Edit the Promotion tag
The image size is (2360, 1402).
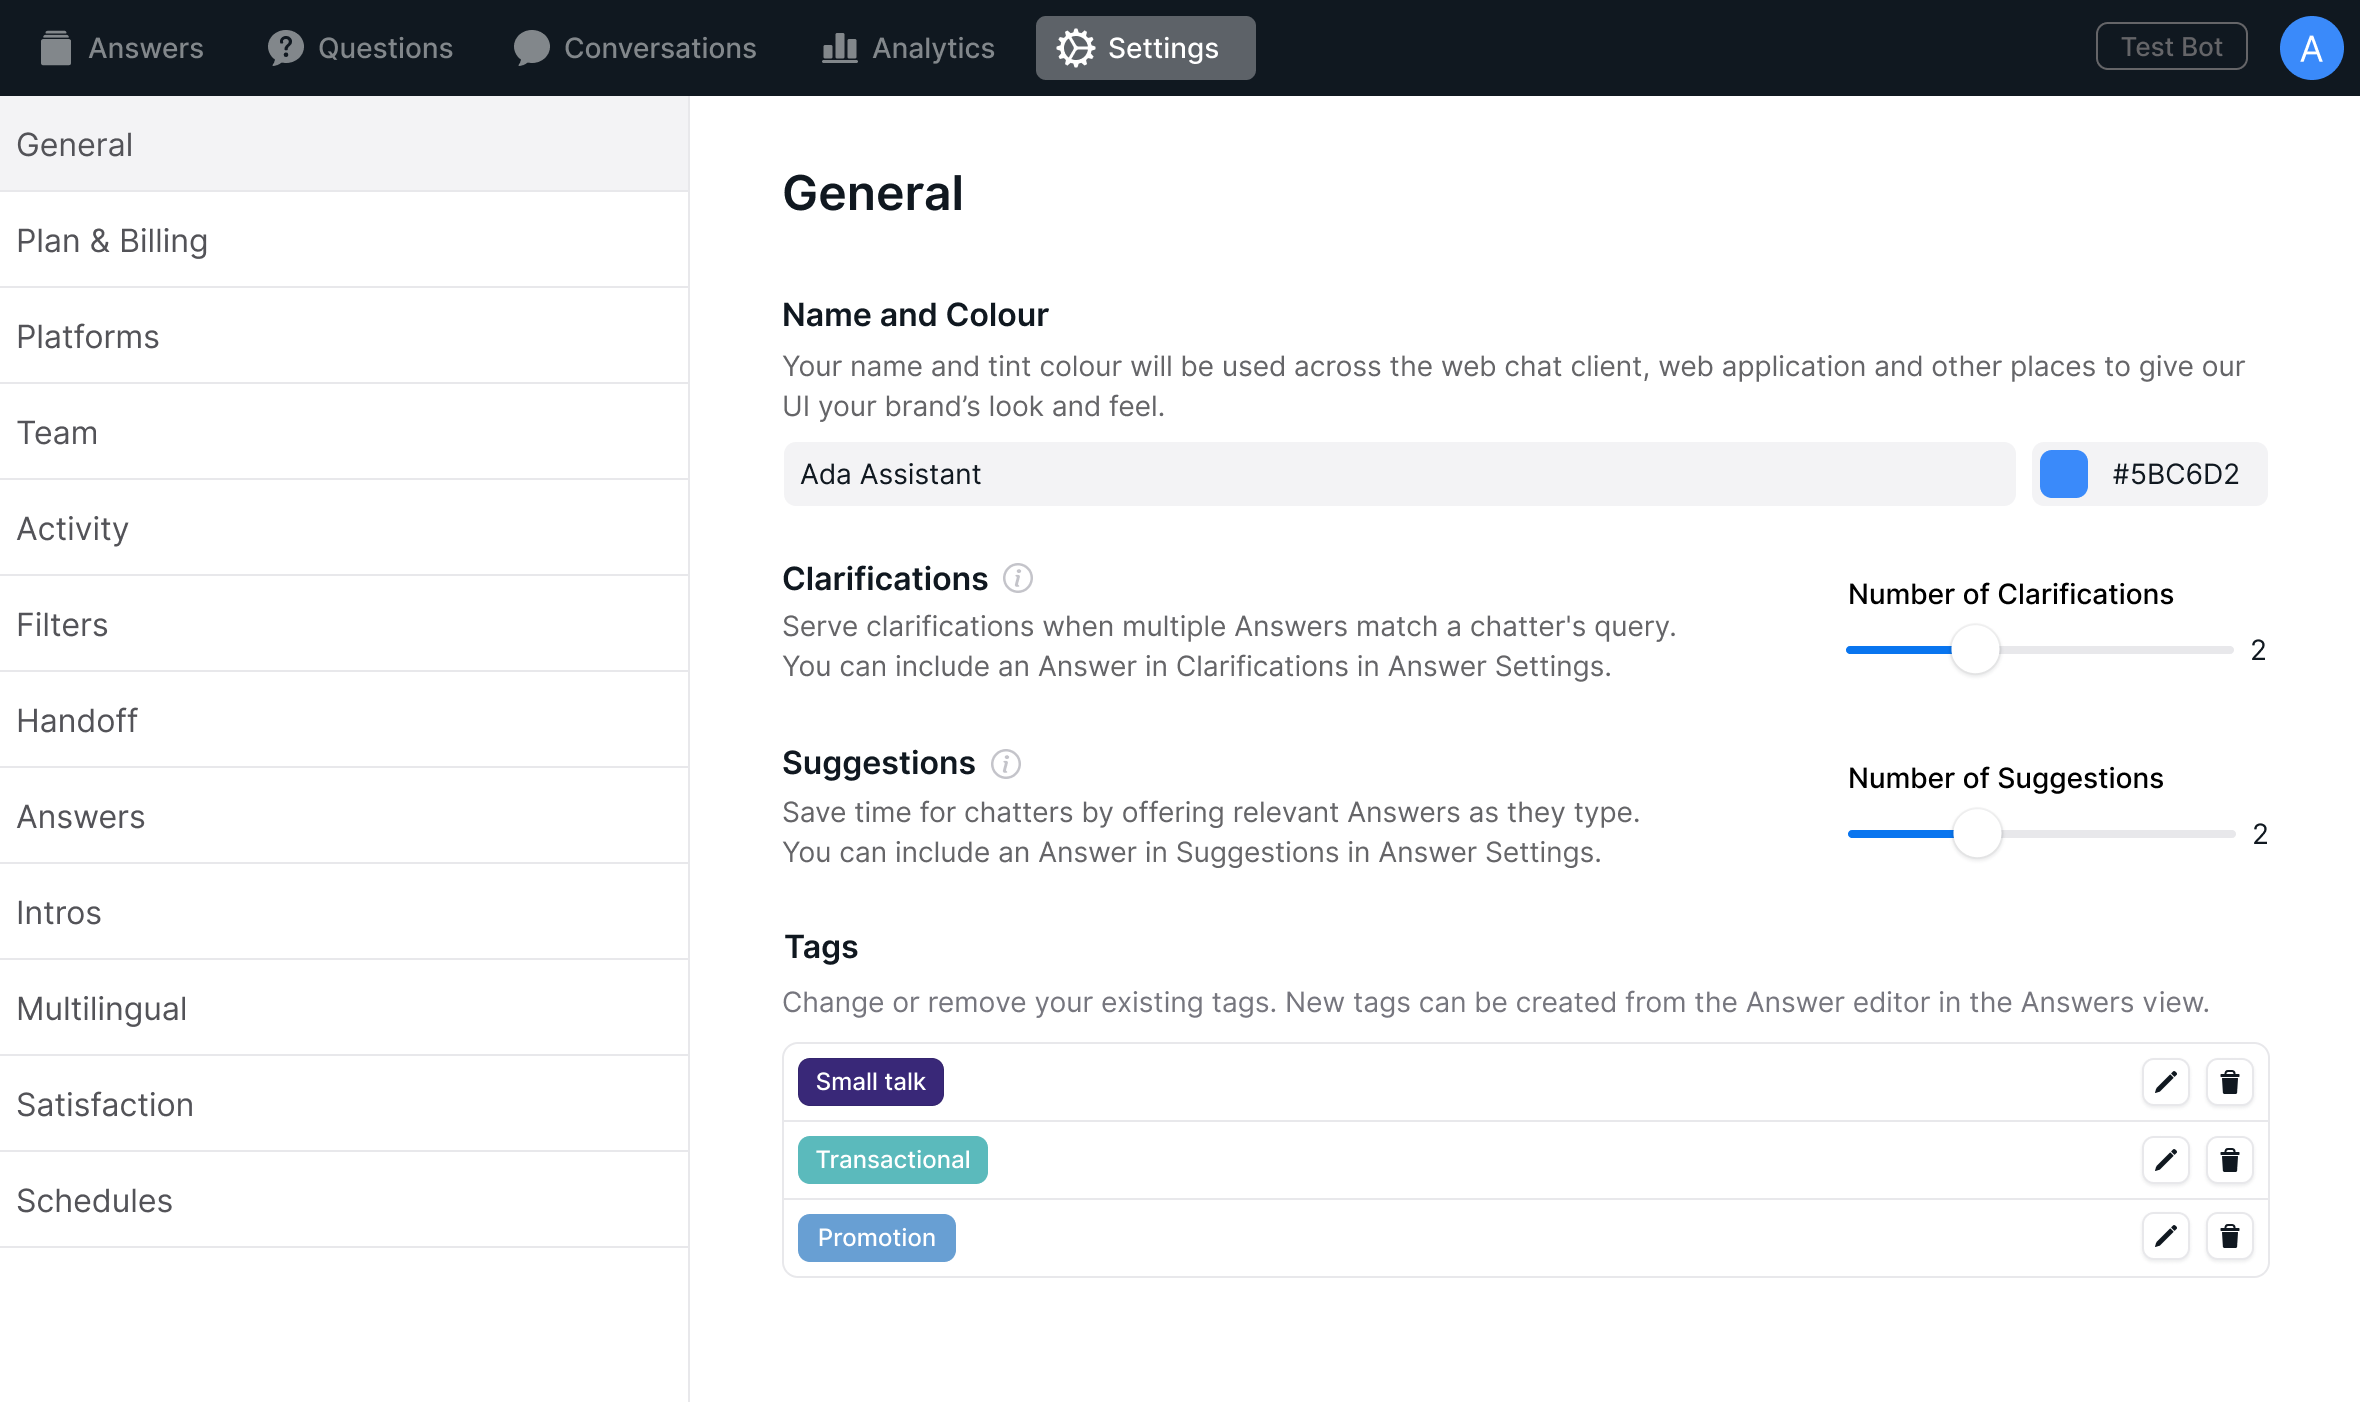2165,1237
